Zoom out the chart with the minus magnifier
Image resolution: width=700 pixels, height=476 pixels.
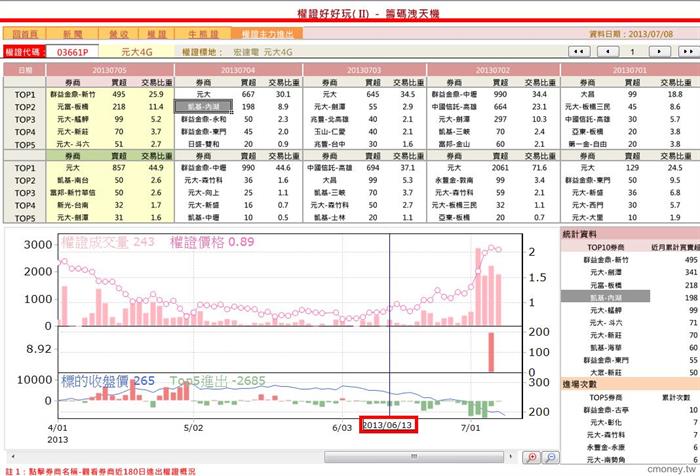pos(550,457)
